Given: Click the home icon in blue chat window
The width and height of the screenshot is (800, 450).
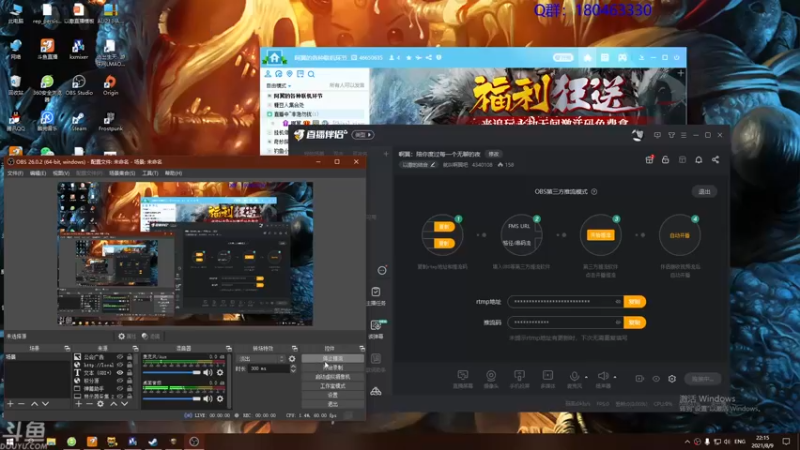Looking at the screenshot, I should (x=274, y=58).
